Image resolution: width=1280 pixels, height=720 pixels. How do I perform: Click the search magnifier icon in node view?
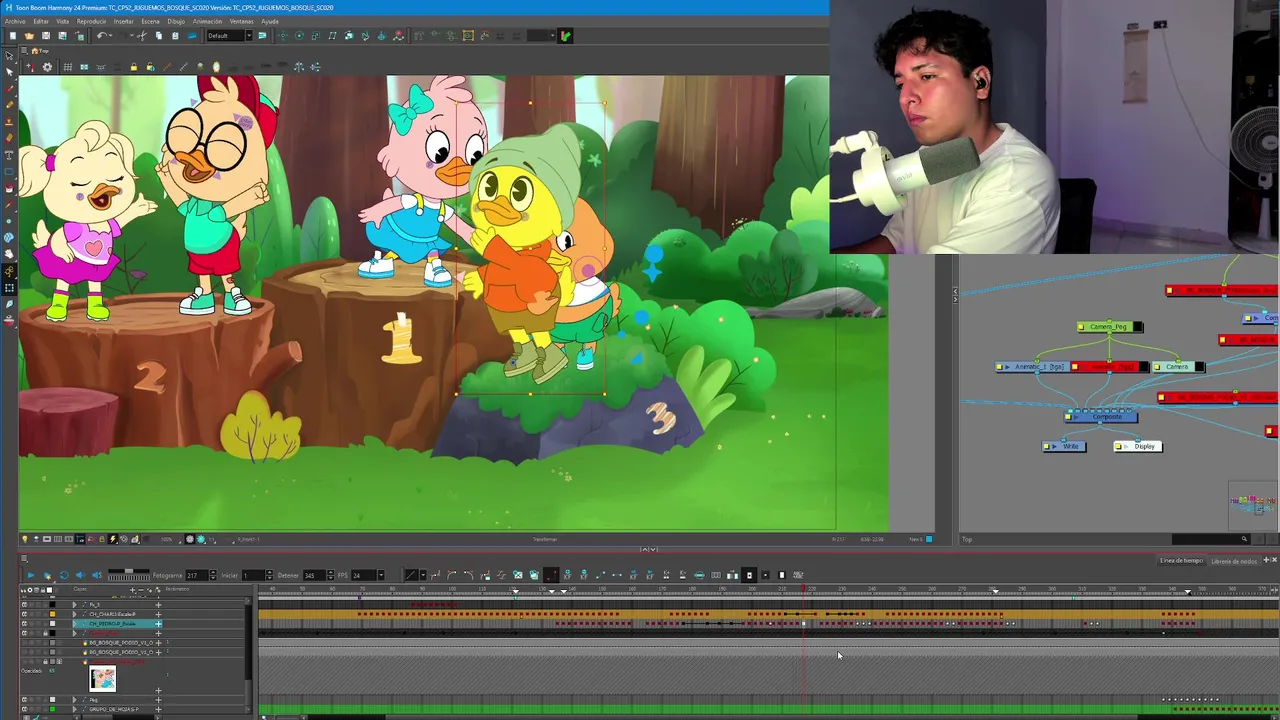1244,539
